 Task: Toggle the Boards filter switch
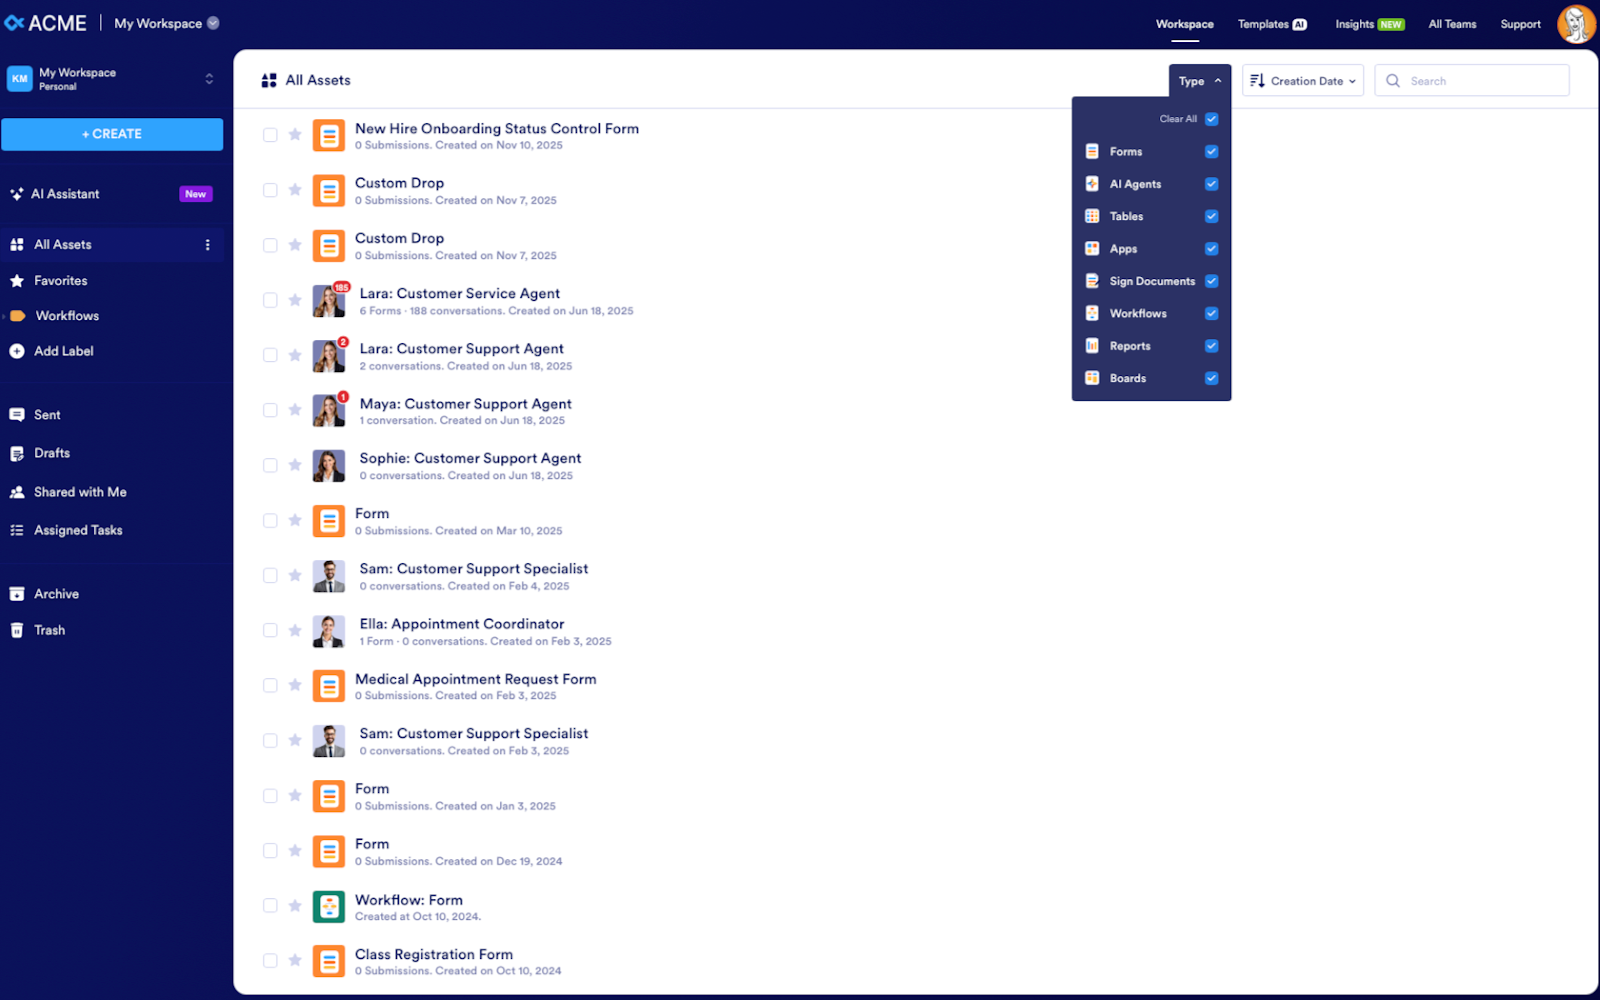[x=1210, y=378]
